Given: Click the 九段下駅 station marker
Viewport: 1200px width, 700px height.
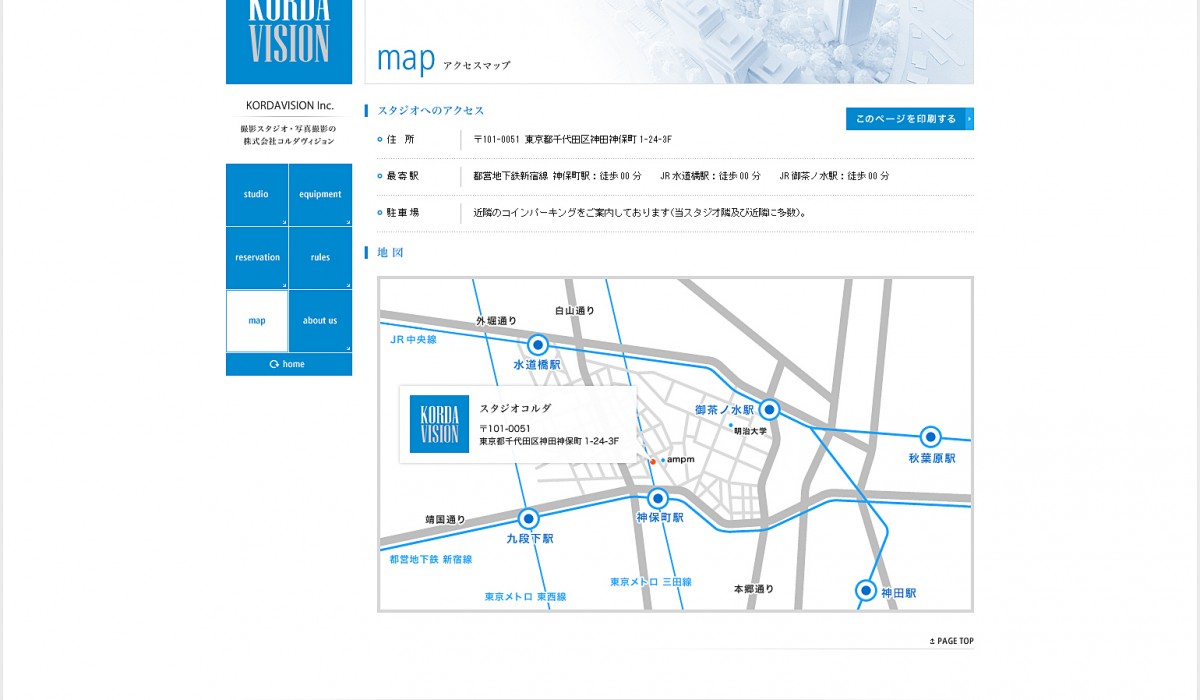Looking at the screenshot, I should (x=529, y=518).
